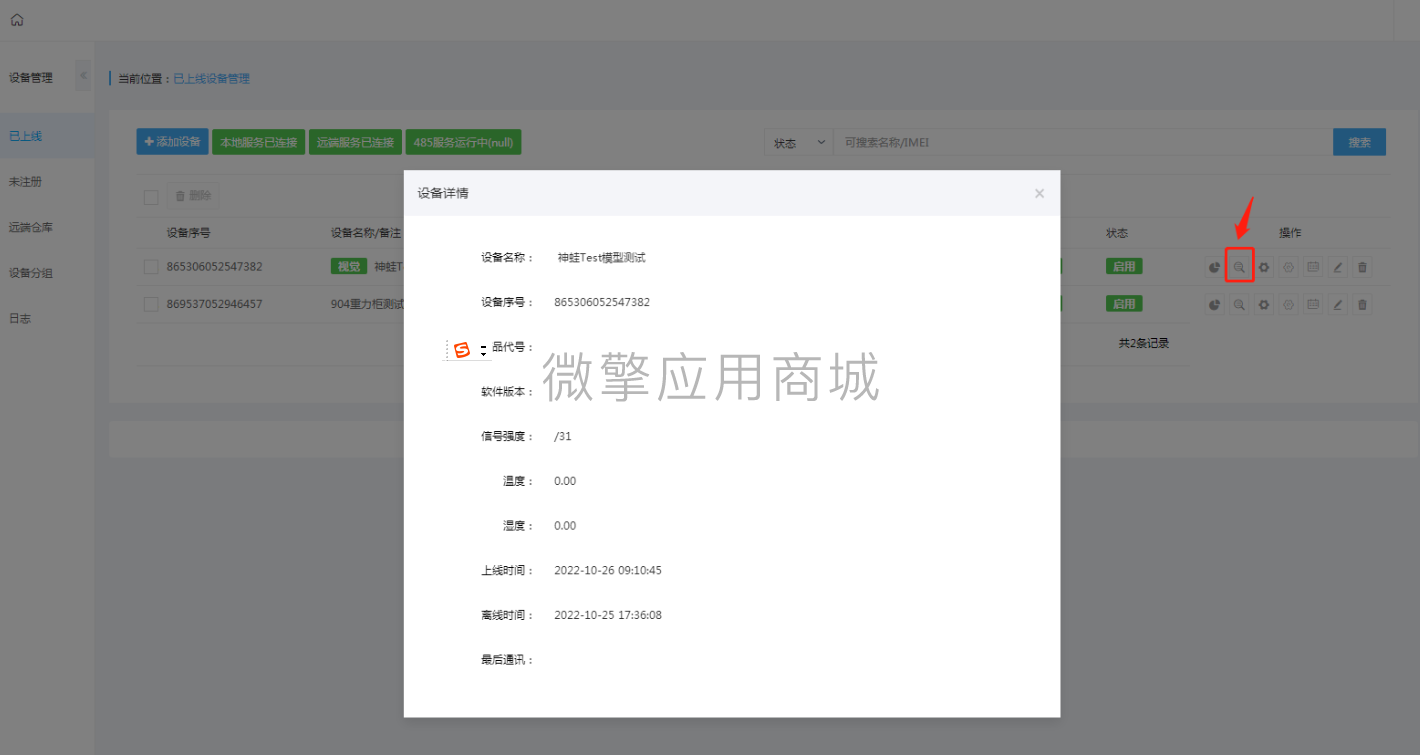1420x755 pixels.
Task: Delete device 869537052946457 with trash icon
Action: tap(1362, 304)
